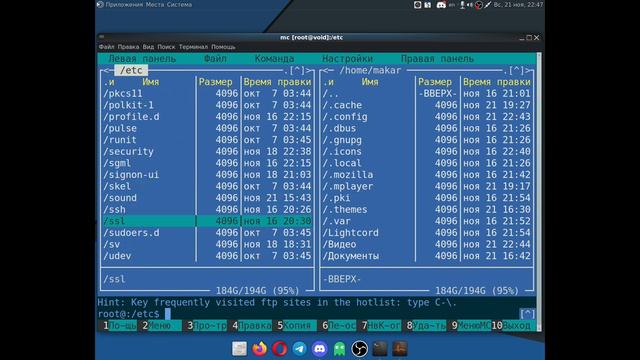Click F10 Выход function key button
640x360 pixels.
[513, 326]
